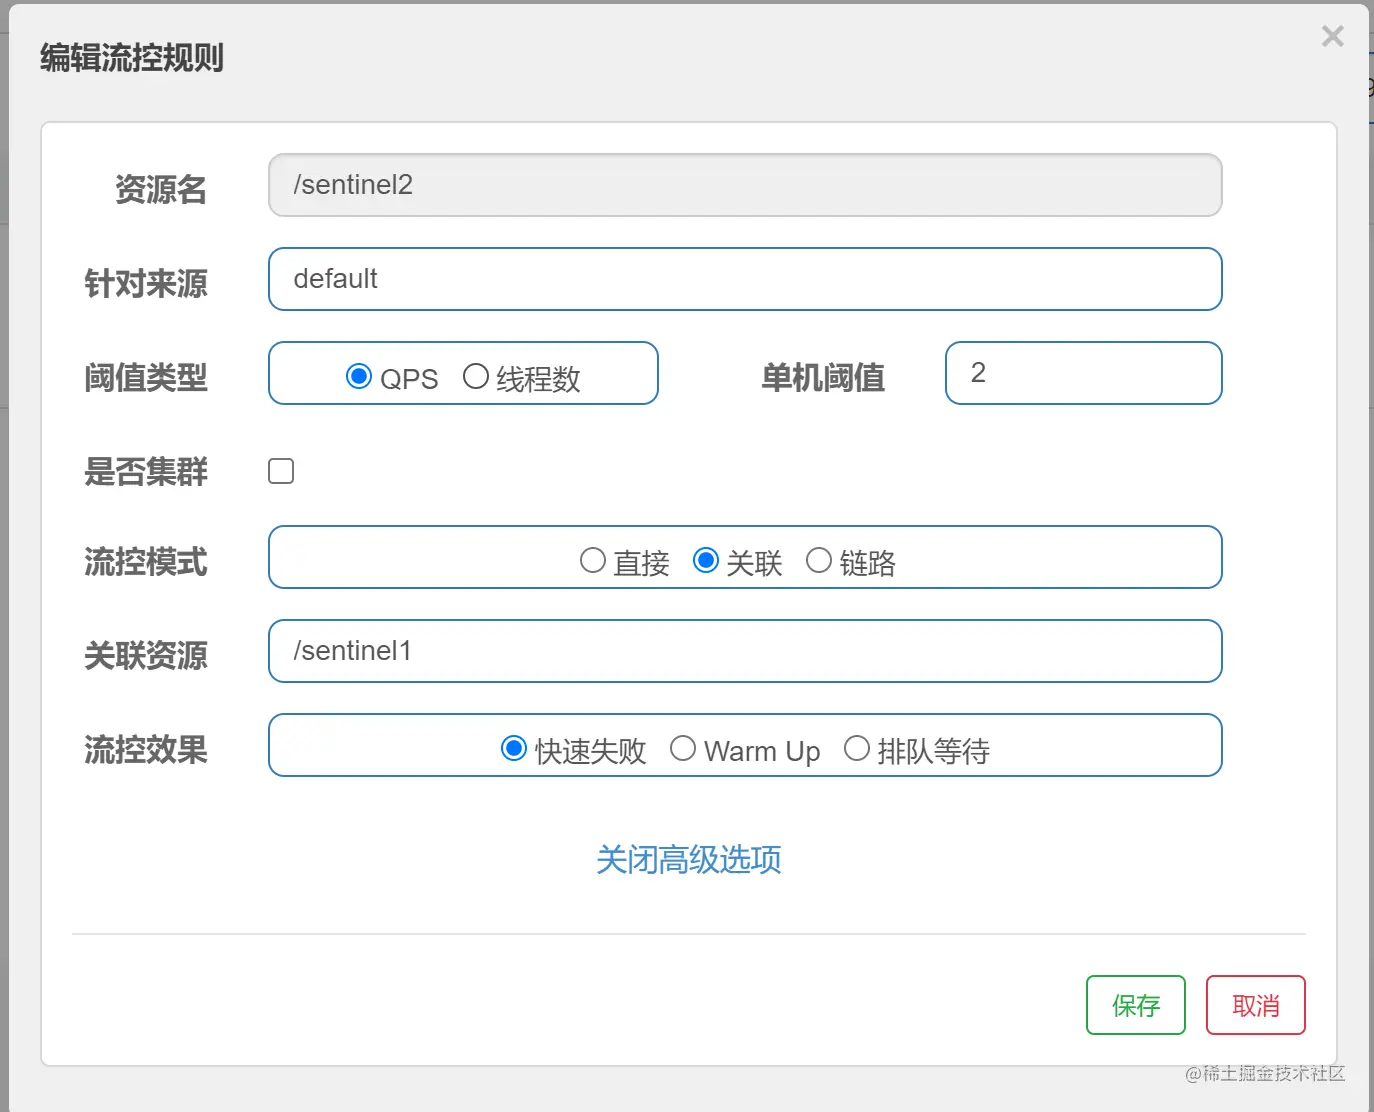Select Warm Up flow control effect
The image size is (1374, 1112).
click(x=683, y=748)
